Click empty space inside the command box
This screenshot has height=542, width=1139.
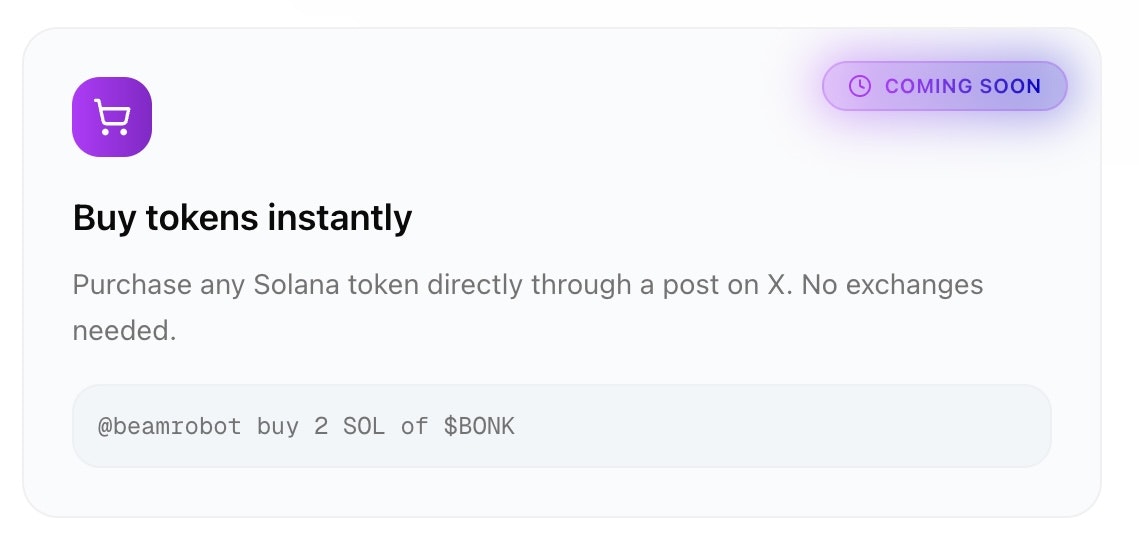(x=780, y=427)
